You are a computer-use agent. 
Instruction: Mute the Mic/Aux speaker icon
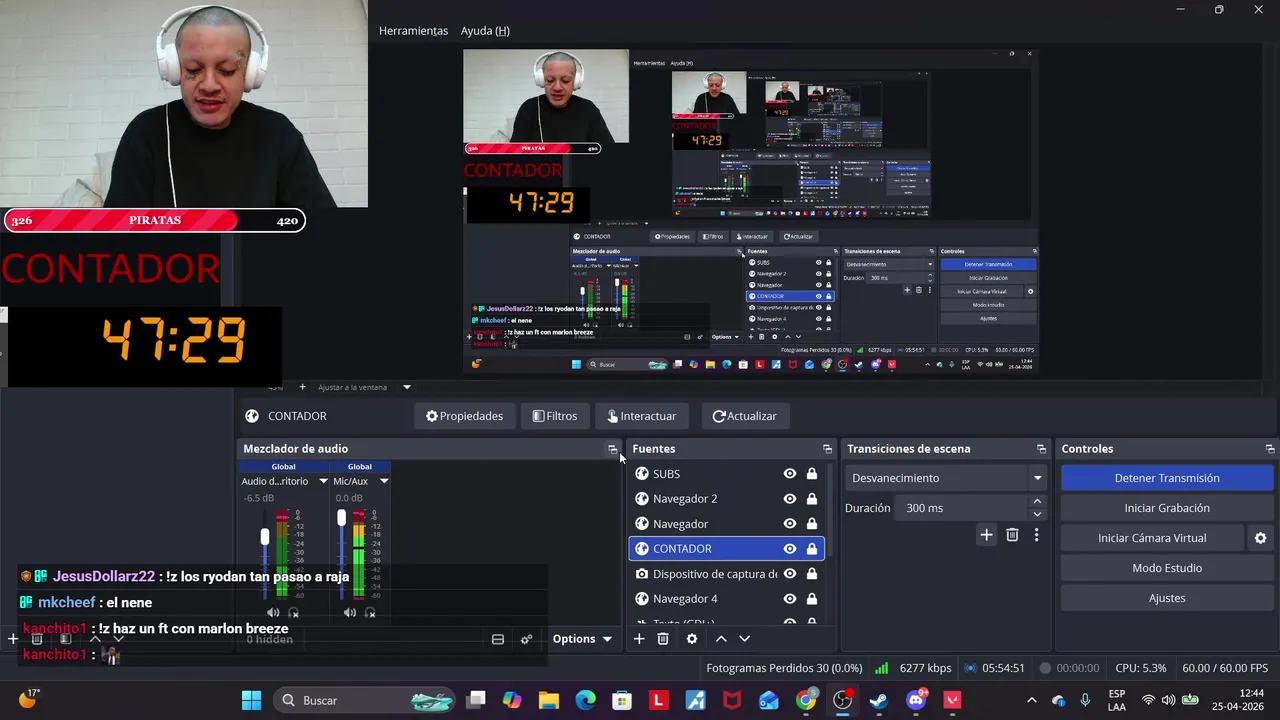[349, 612]
